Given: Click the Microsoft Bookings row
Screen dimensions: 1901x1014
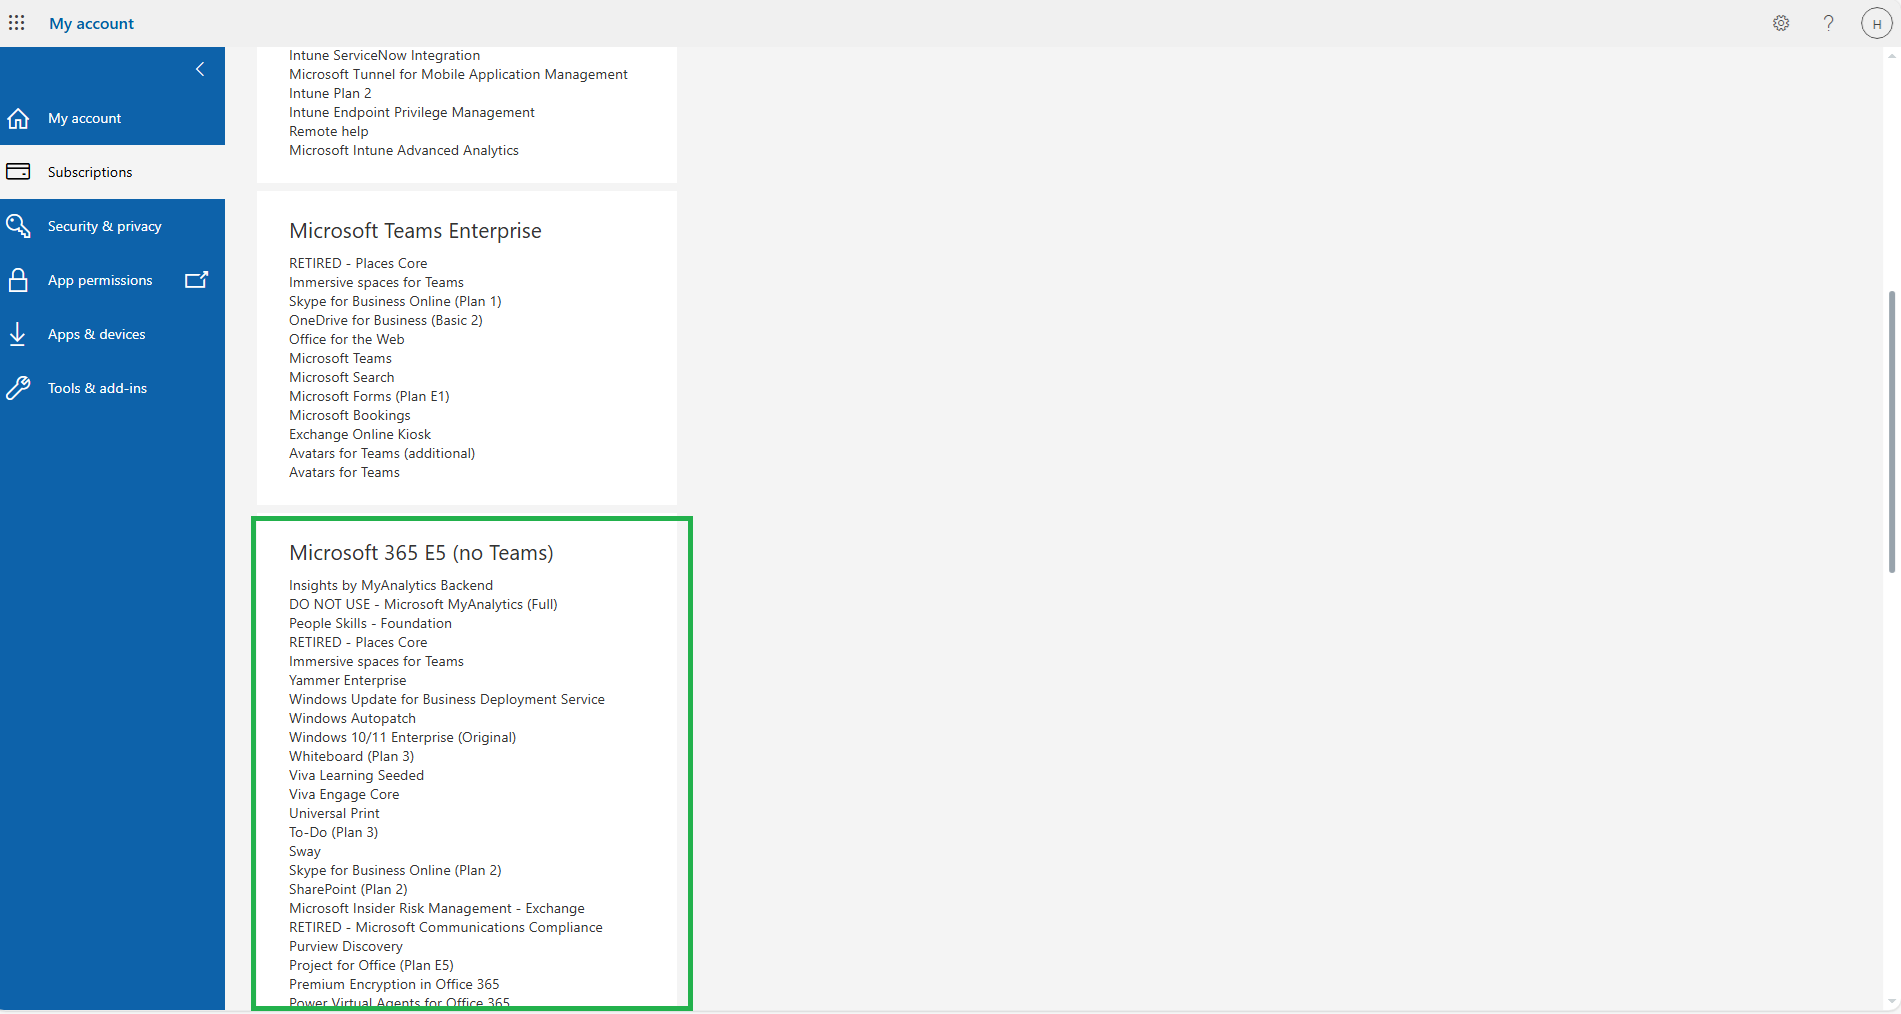Looking at the screenshot, I should point(350,415).
